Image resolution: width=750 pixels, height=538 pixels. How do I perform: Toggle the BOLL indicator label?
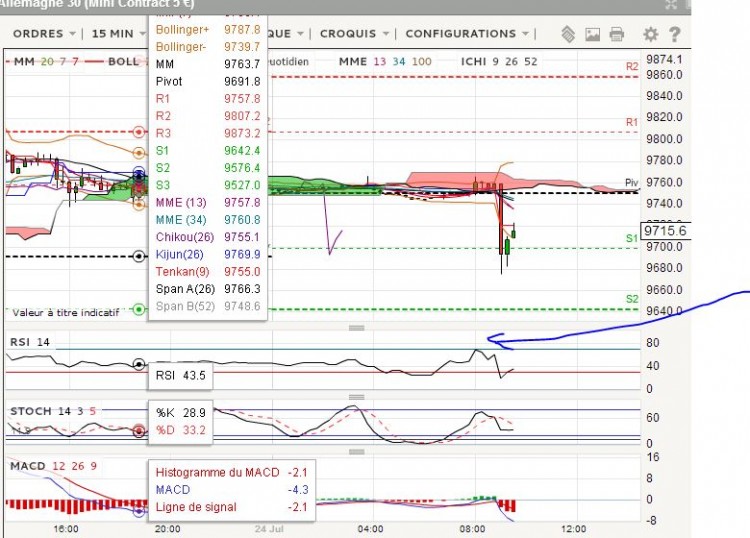[x=123, y=62]
